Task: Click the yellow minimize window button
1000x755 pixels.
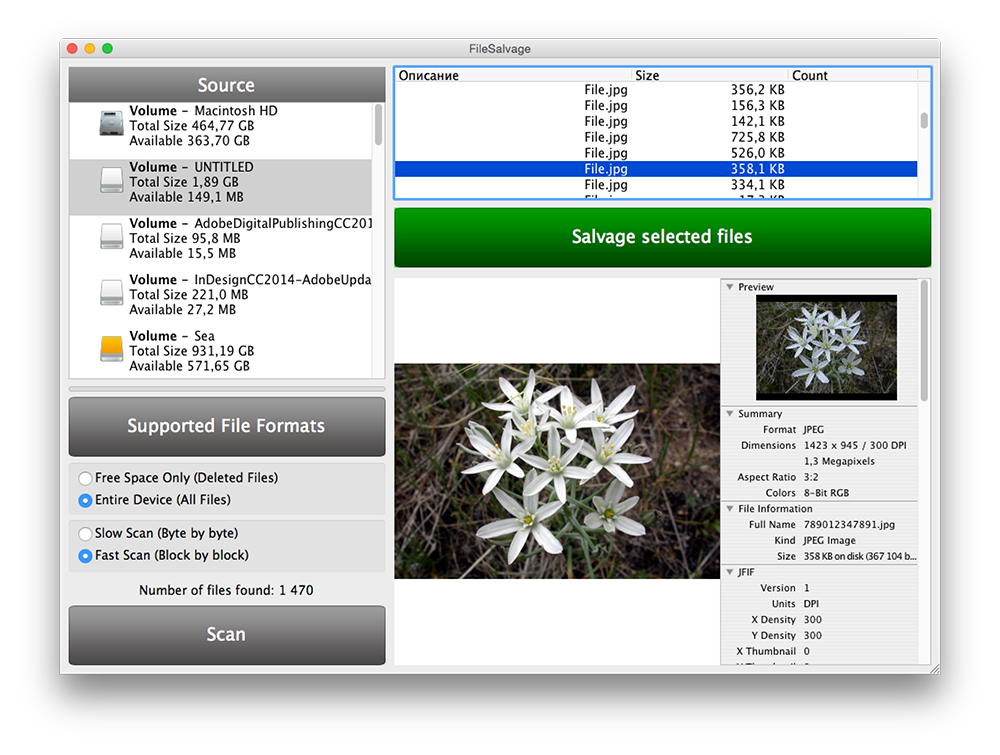Action: [90, 48]
